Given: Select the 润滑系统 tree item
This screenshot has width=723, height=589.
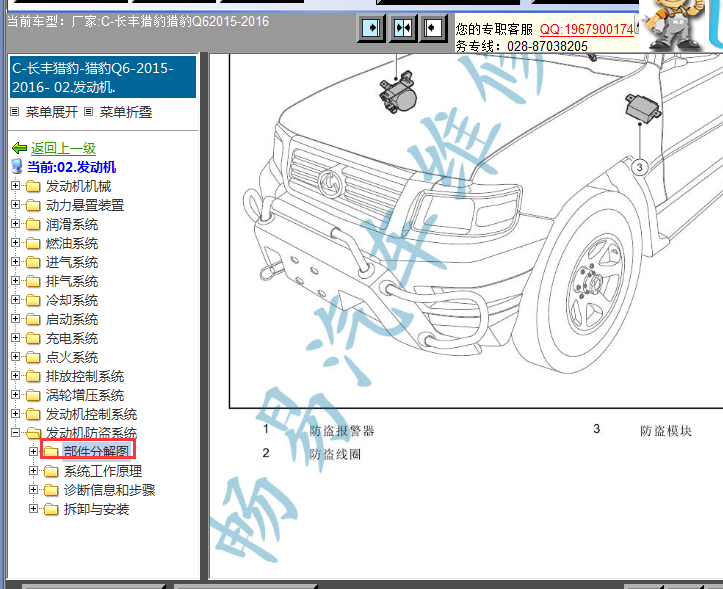Looking at the screenshot, I should tap(71, 224).
